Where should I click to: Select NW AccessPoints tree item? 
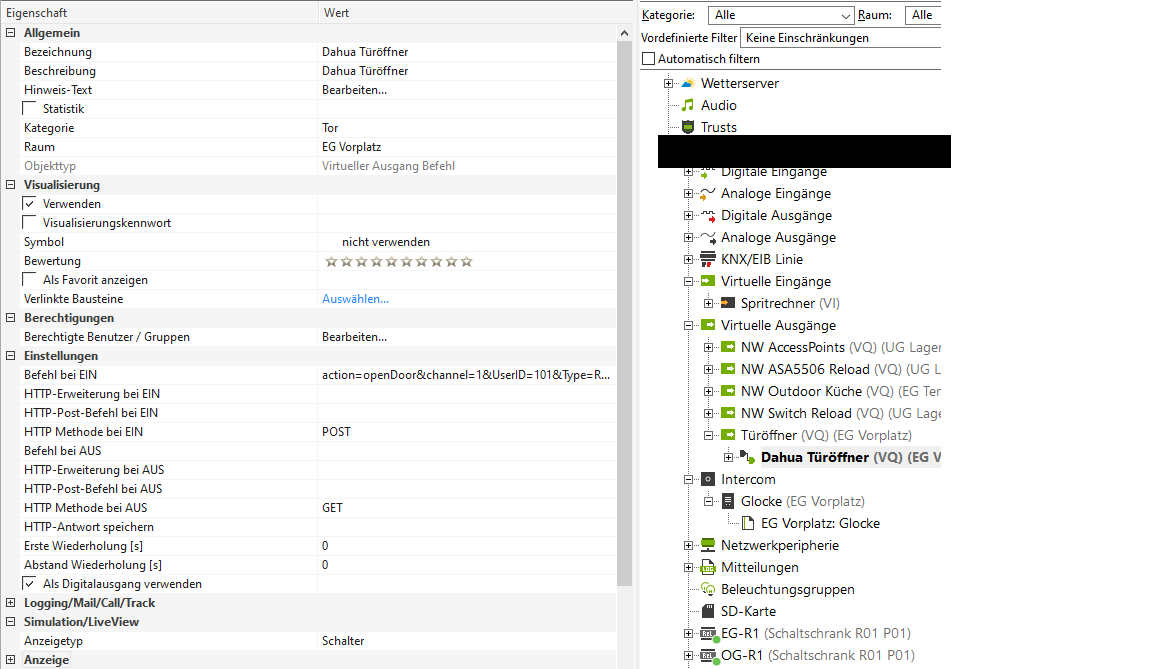[x=792, y=347]
